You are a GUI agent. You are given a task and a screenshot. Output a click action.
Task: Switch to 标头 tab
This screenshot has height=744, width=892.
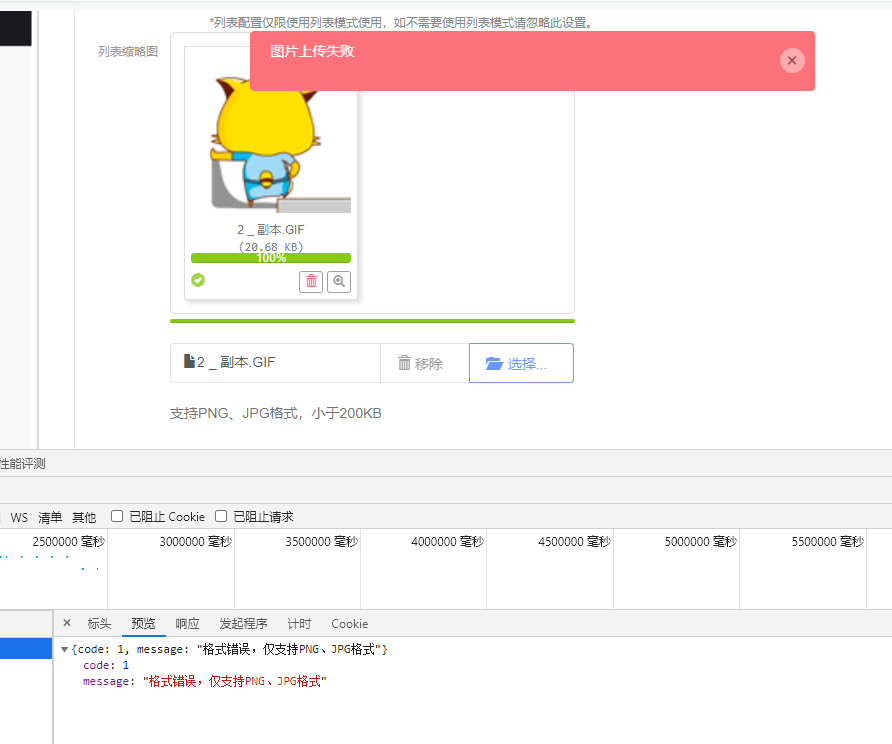click(x=99, y=624)
